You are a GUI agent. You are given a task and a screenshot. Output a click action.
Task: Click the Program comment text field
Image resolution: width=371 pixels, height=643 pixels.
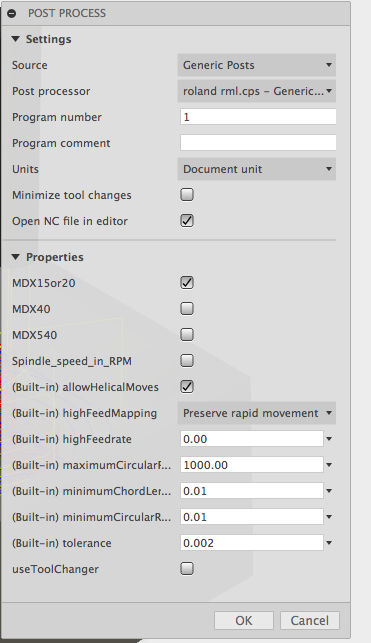[x=258, y=143]
